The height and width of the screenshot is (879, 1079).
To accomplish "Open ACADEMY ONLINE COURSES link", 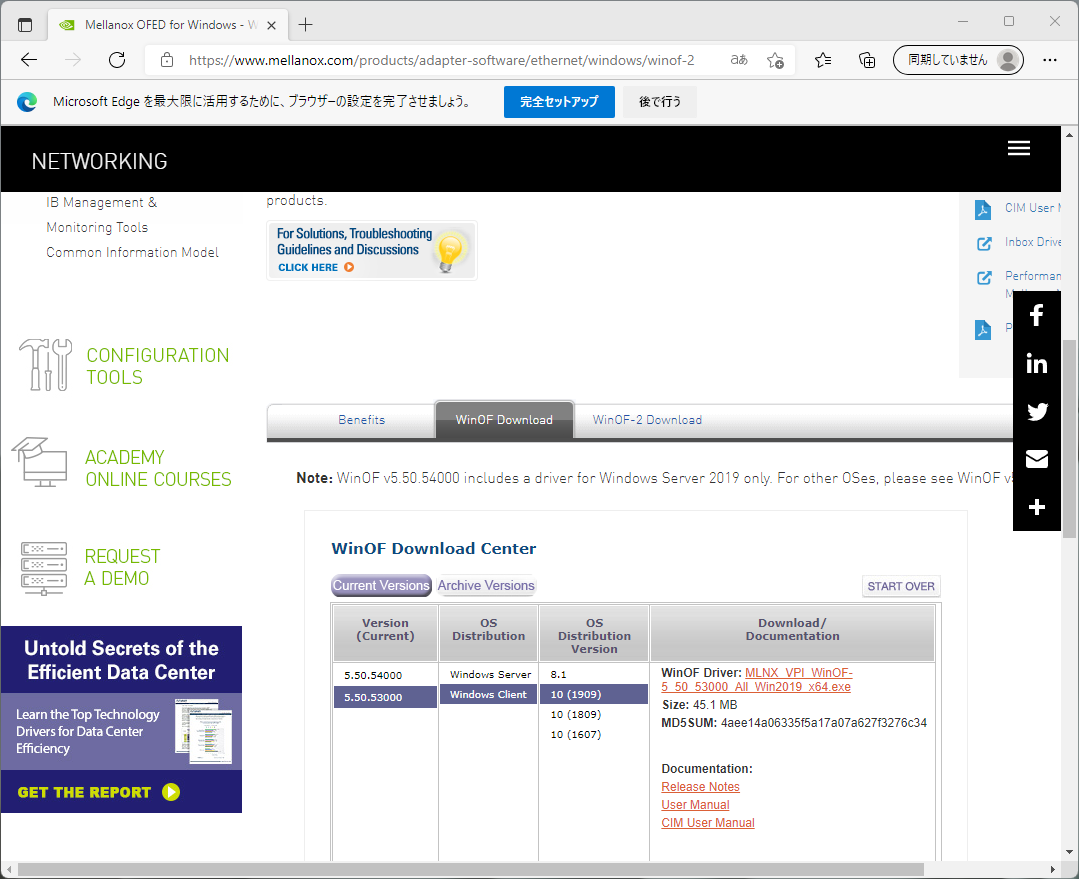I will point(158,468).
